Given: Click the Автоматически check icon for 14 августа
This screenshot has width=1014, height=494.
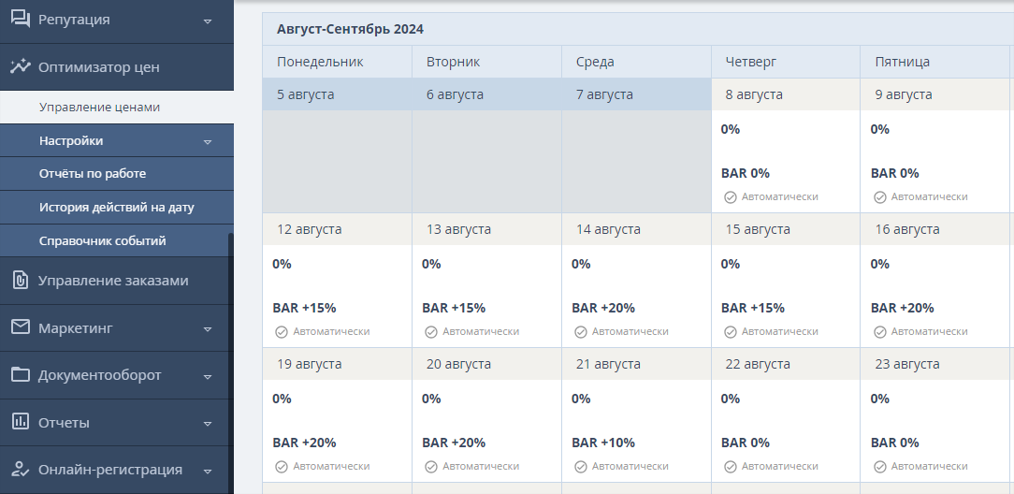Looking at the screenshot, I should 581,332.
